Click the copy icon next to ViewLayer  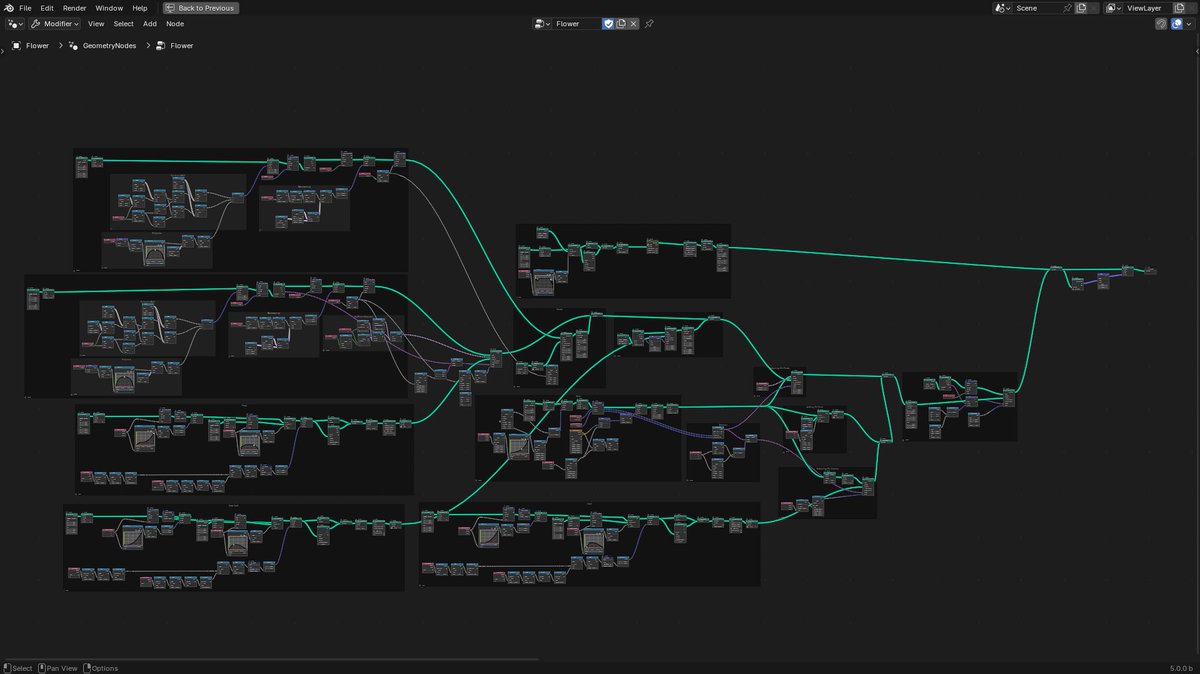coord(1179,8)
